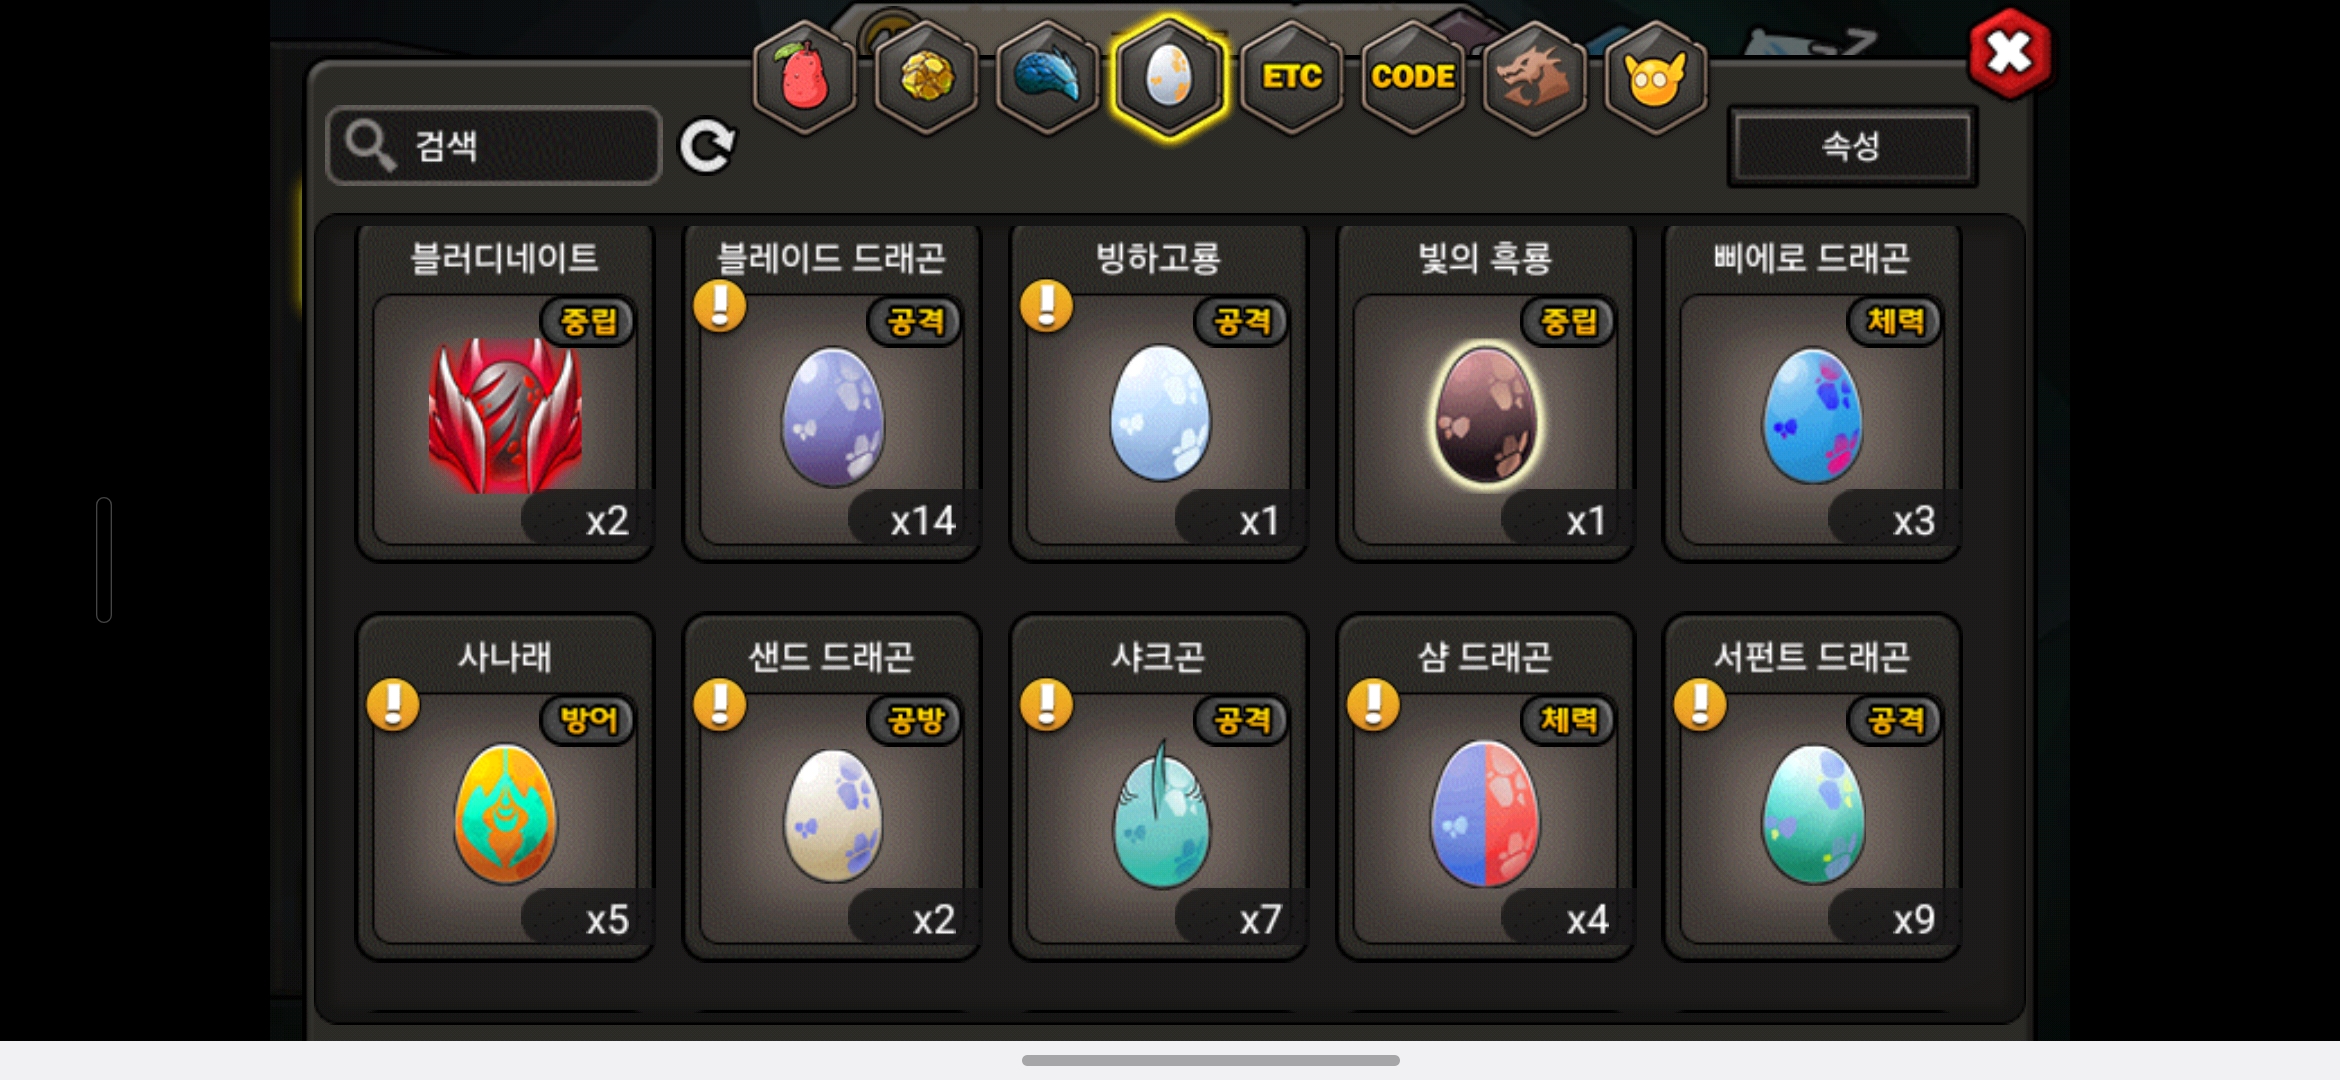2340x1080 pixels.
Task: Click the refresh arrow beside search
Action: [x=707, y=146]
